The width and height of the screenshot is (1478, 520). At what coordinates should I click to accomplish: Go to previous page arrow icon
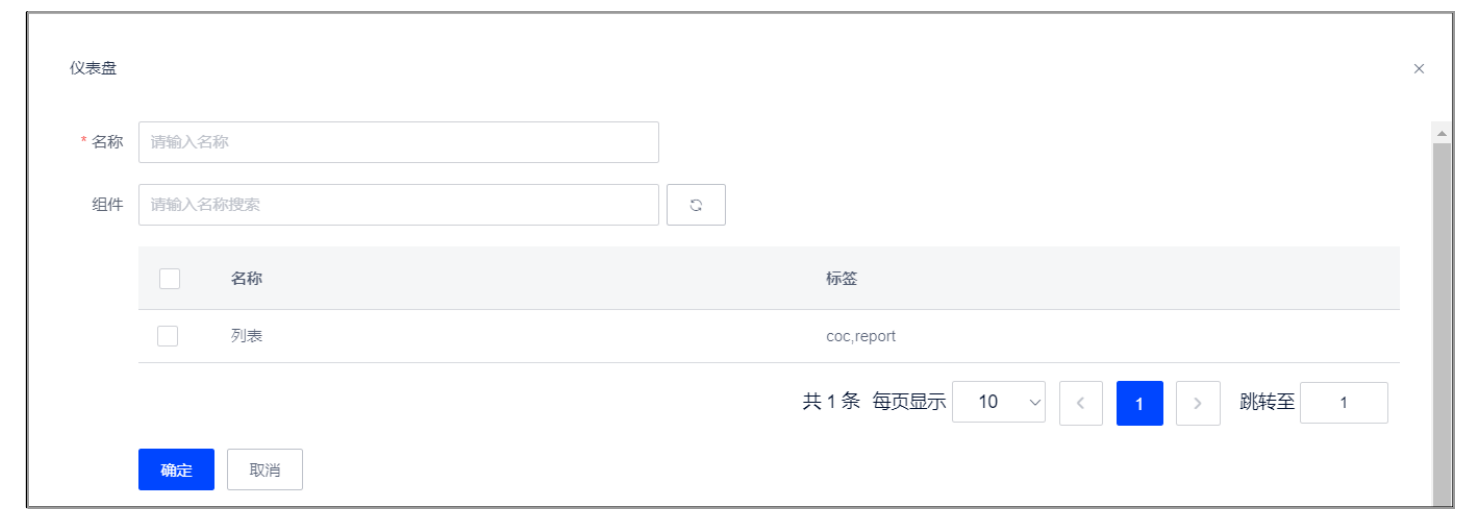click(x=1081, y=404)
